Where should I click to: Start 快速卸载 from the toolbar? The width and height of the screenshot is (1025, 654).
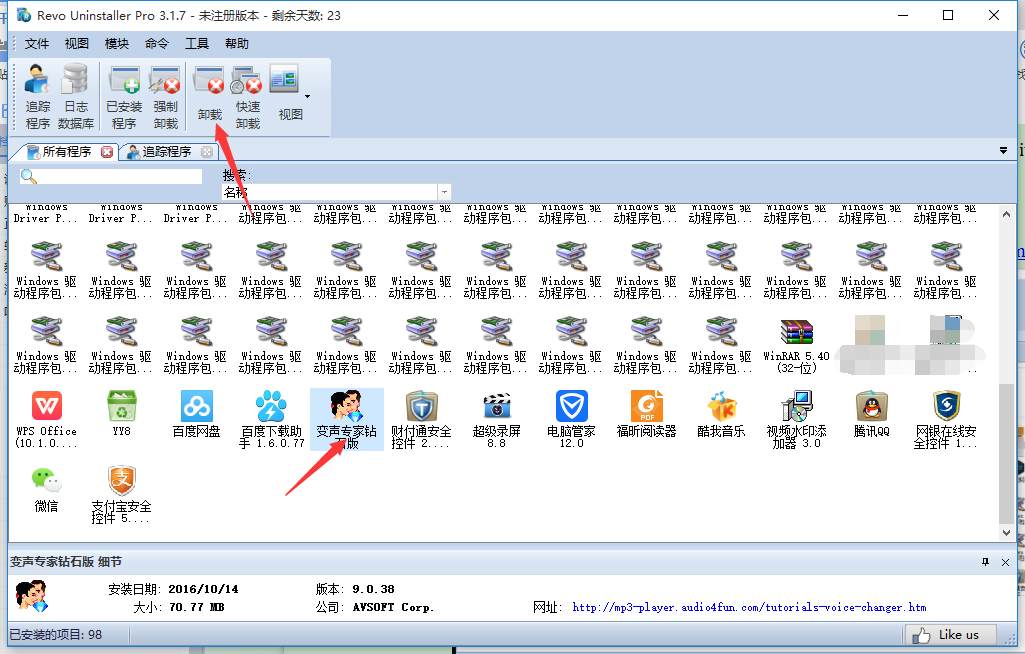tap(248, 97)
